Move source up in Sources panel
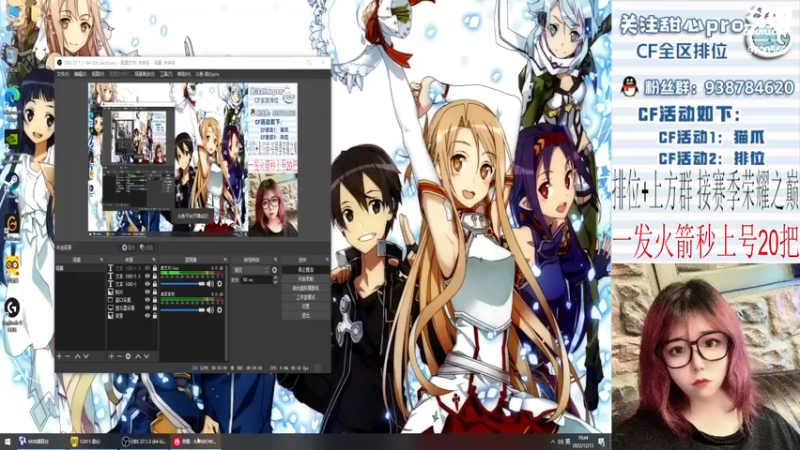 [x=138, y=356]
